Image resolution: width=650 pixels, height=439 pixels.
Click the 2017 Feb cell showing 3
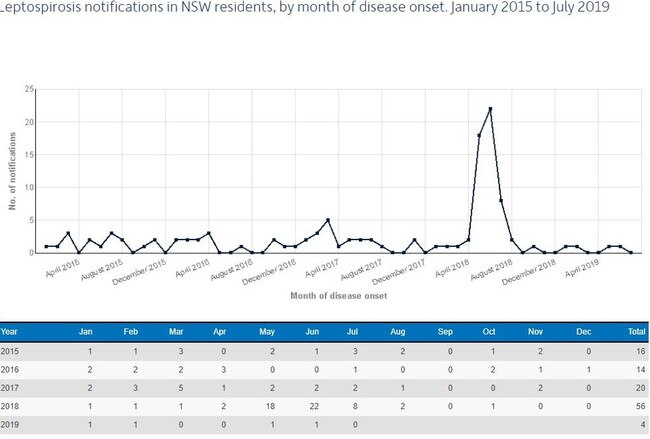(135, 388)
